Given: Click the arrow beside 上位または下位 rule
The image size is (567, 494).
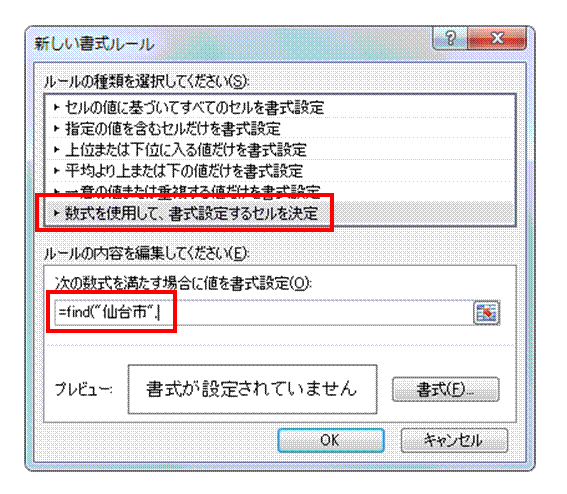Looking at the screenshot, I should click(x=56, y=149).
